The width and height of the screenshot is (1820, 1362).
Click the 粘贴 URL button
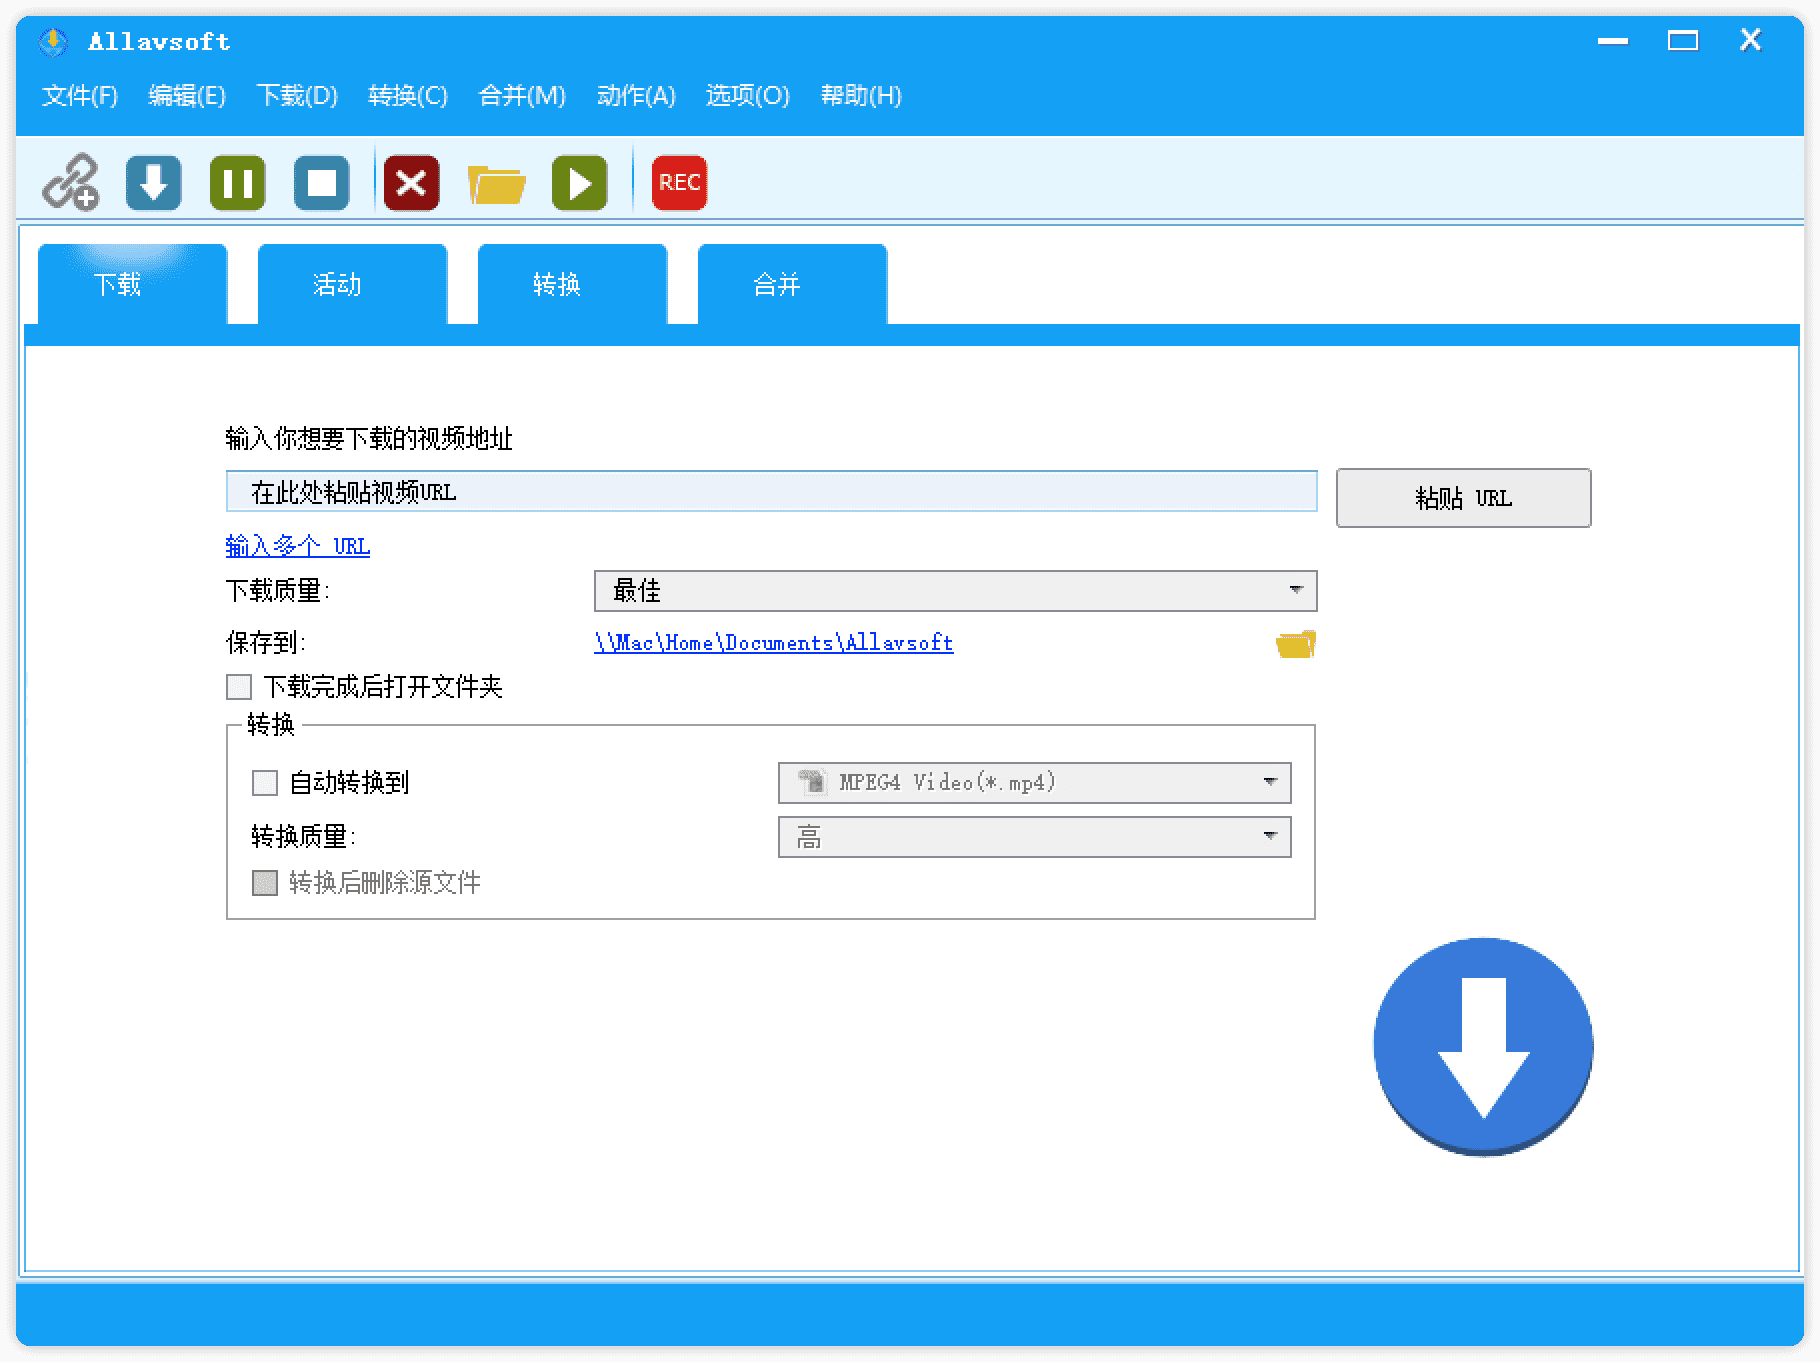[x=1463, y=498]
